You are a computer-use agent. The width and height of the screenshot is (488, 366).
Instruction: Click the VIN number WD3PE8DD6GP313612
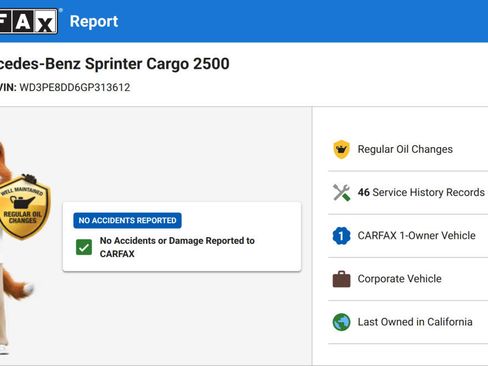pos(75,87)
